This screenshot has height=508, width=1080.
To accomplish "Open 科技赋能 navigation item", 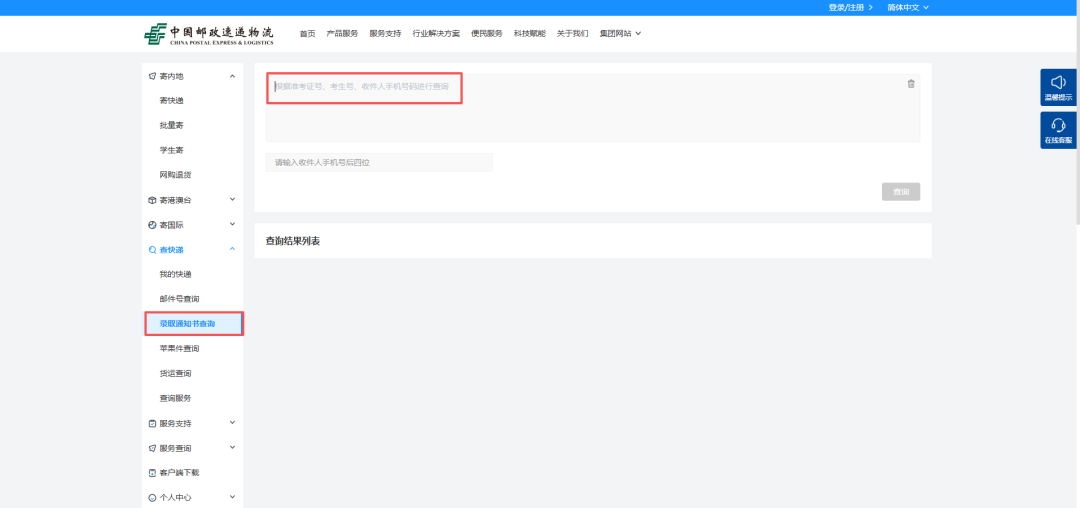I will [530, 34].
